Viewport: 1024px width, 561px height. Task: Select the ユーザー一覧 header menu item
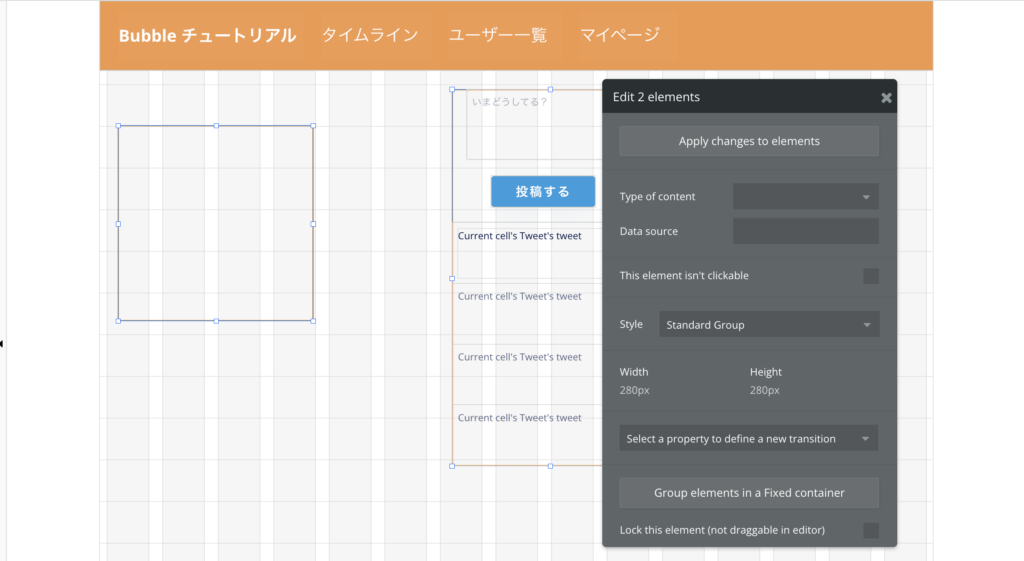pyautogui.click(x=498, y=35)
